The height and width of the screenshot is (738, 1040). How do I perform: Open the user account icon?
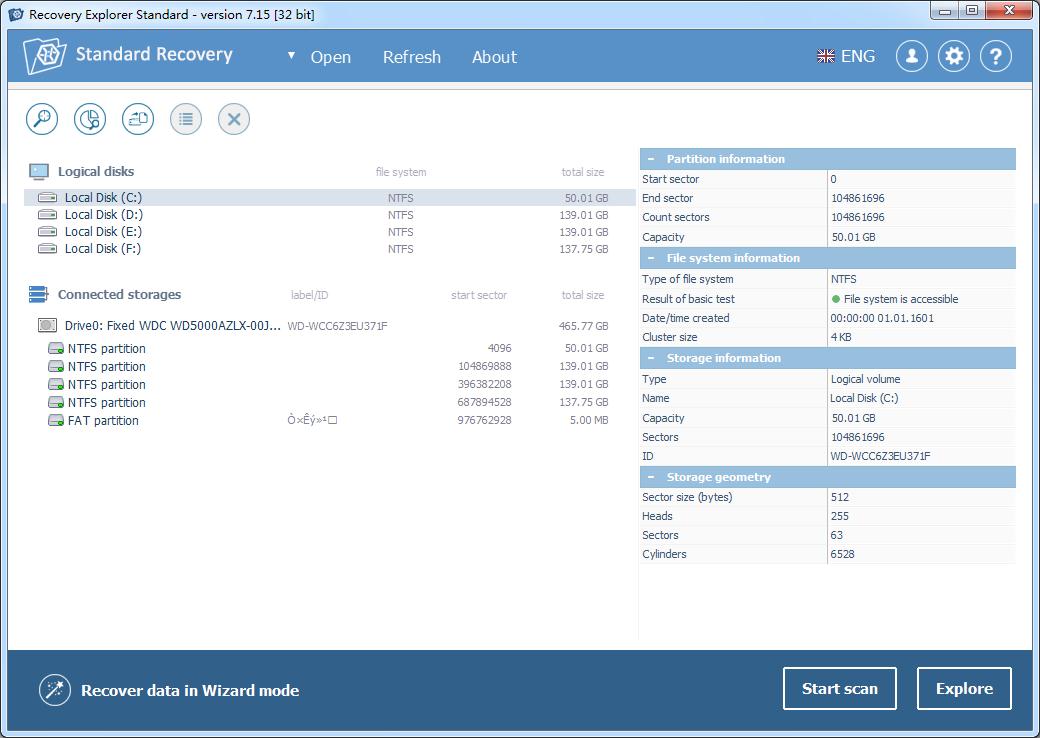[911, 56]
